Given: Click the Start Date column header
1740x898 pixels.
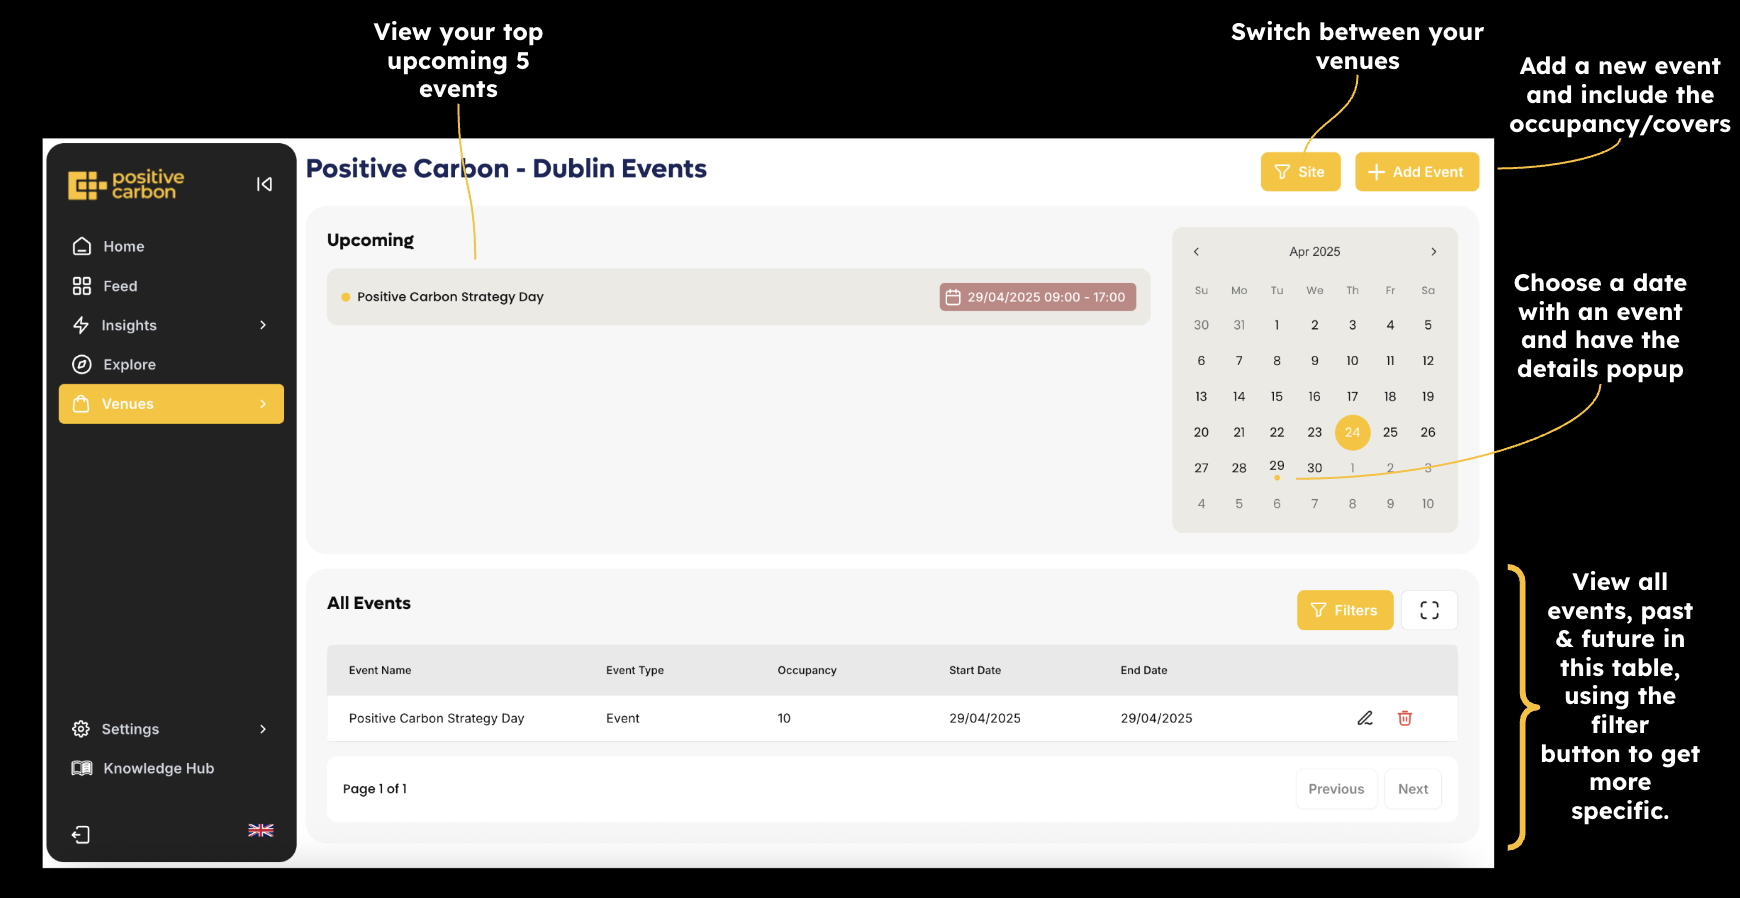Looking at the screenshot, I should [x=975, y=670].
